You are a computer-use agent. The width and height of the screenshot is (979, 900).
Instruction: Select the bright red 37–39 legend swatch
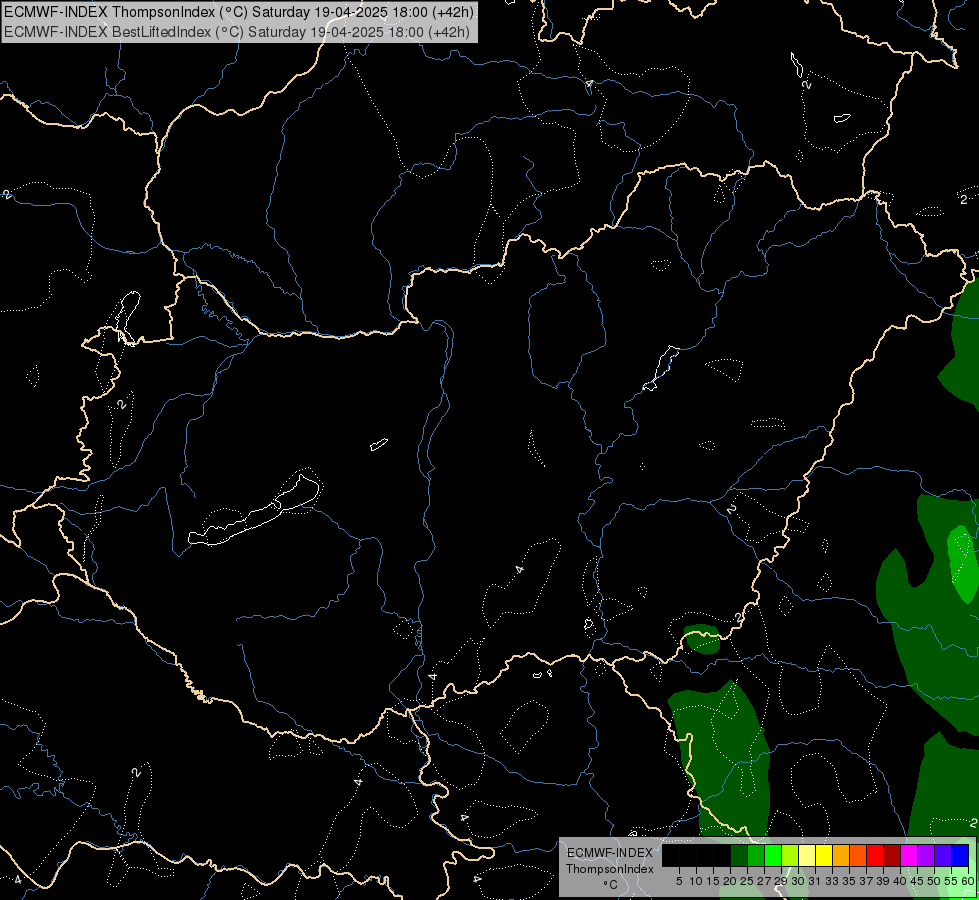tap(875, 855)
